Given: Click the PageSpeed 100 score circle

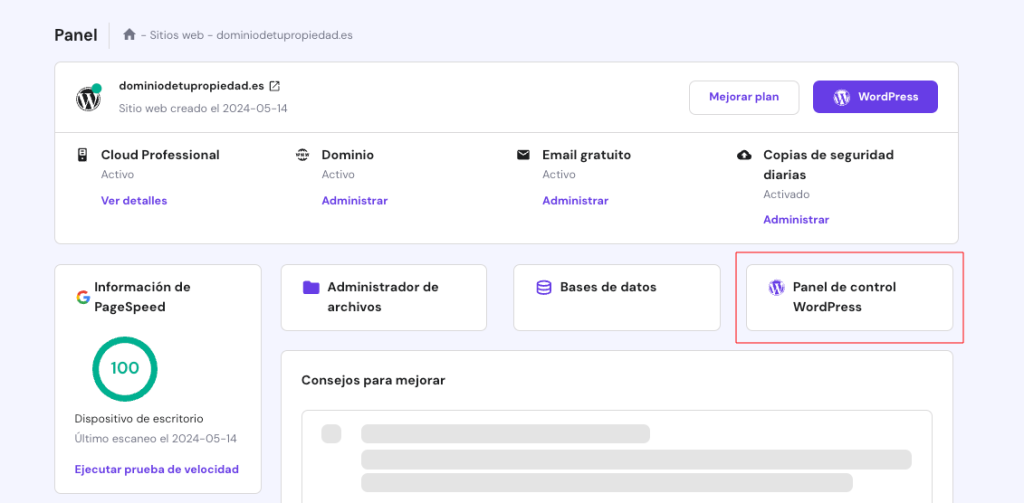Looking at the screenshot, I should click(125, 368).
